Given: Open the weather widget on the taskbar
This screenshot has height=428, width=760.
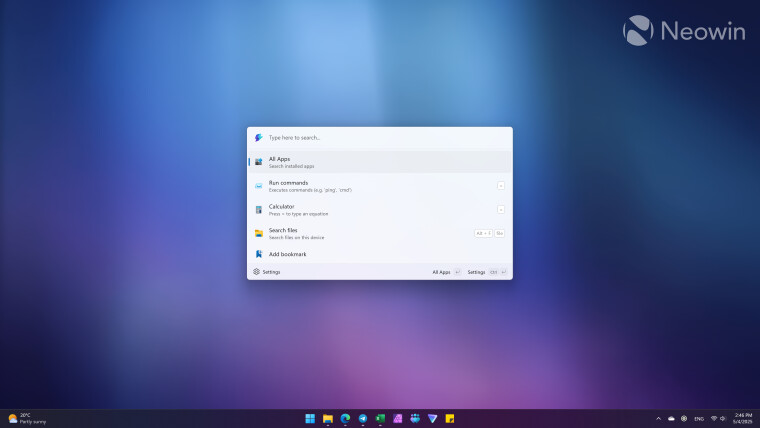Looking at the screenshot, I should point(27,418).
